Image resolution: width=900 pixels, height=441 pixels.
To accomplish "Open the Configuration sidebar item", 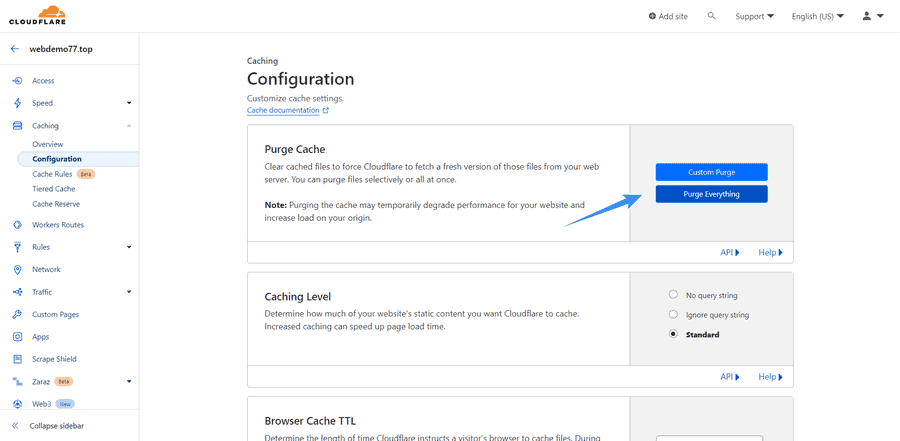I will 77,159.
